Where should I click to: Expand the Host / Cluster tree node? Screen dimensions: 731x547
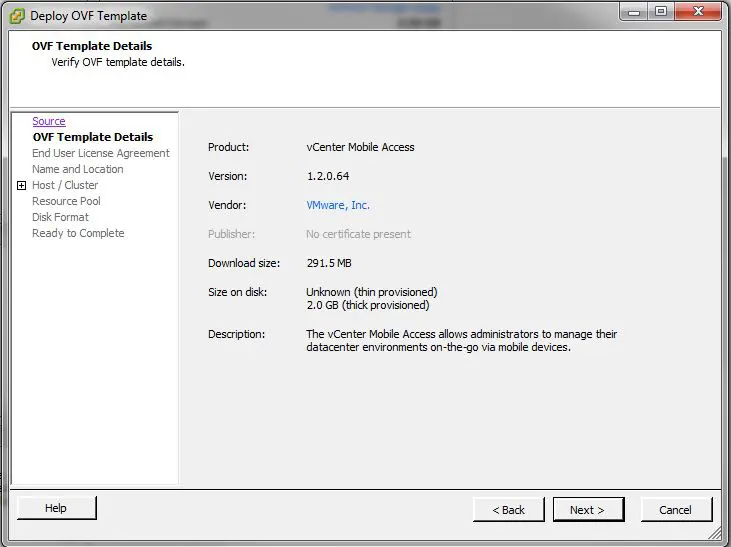click(x=21, y=186)
